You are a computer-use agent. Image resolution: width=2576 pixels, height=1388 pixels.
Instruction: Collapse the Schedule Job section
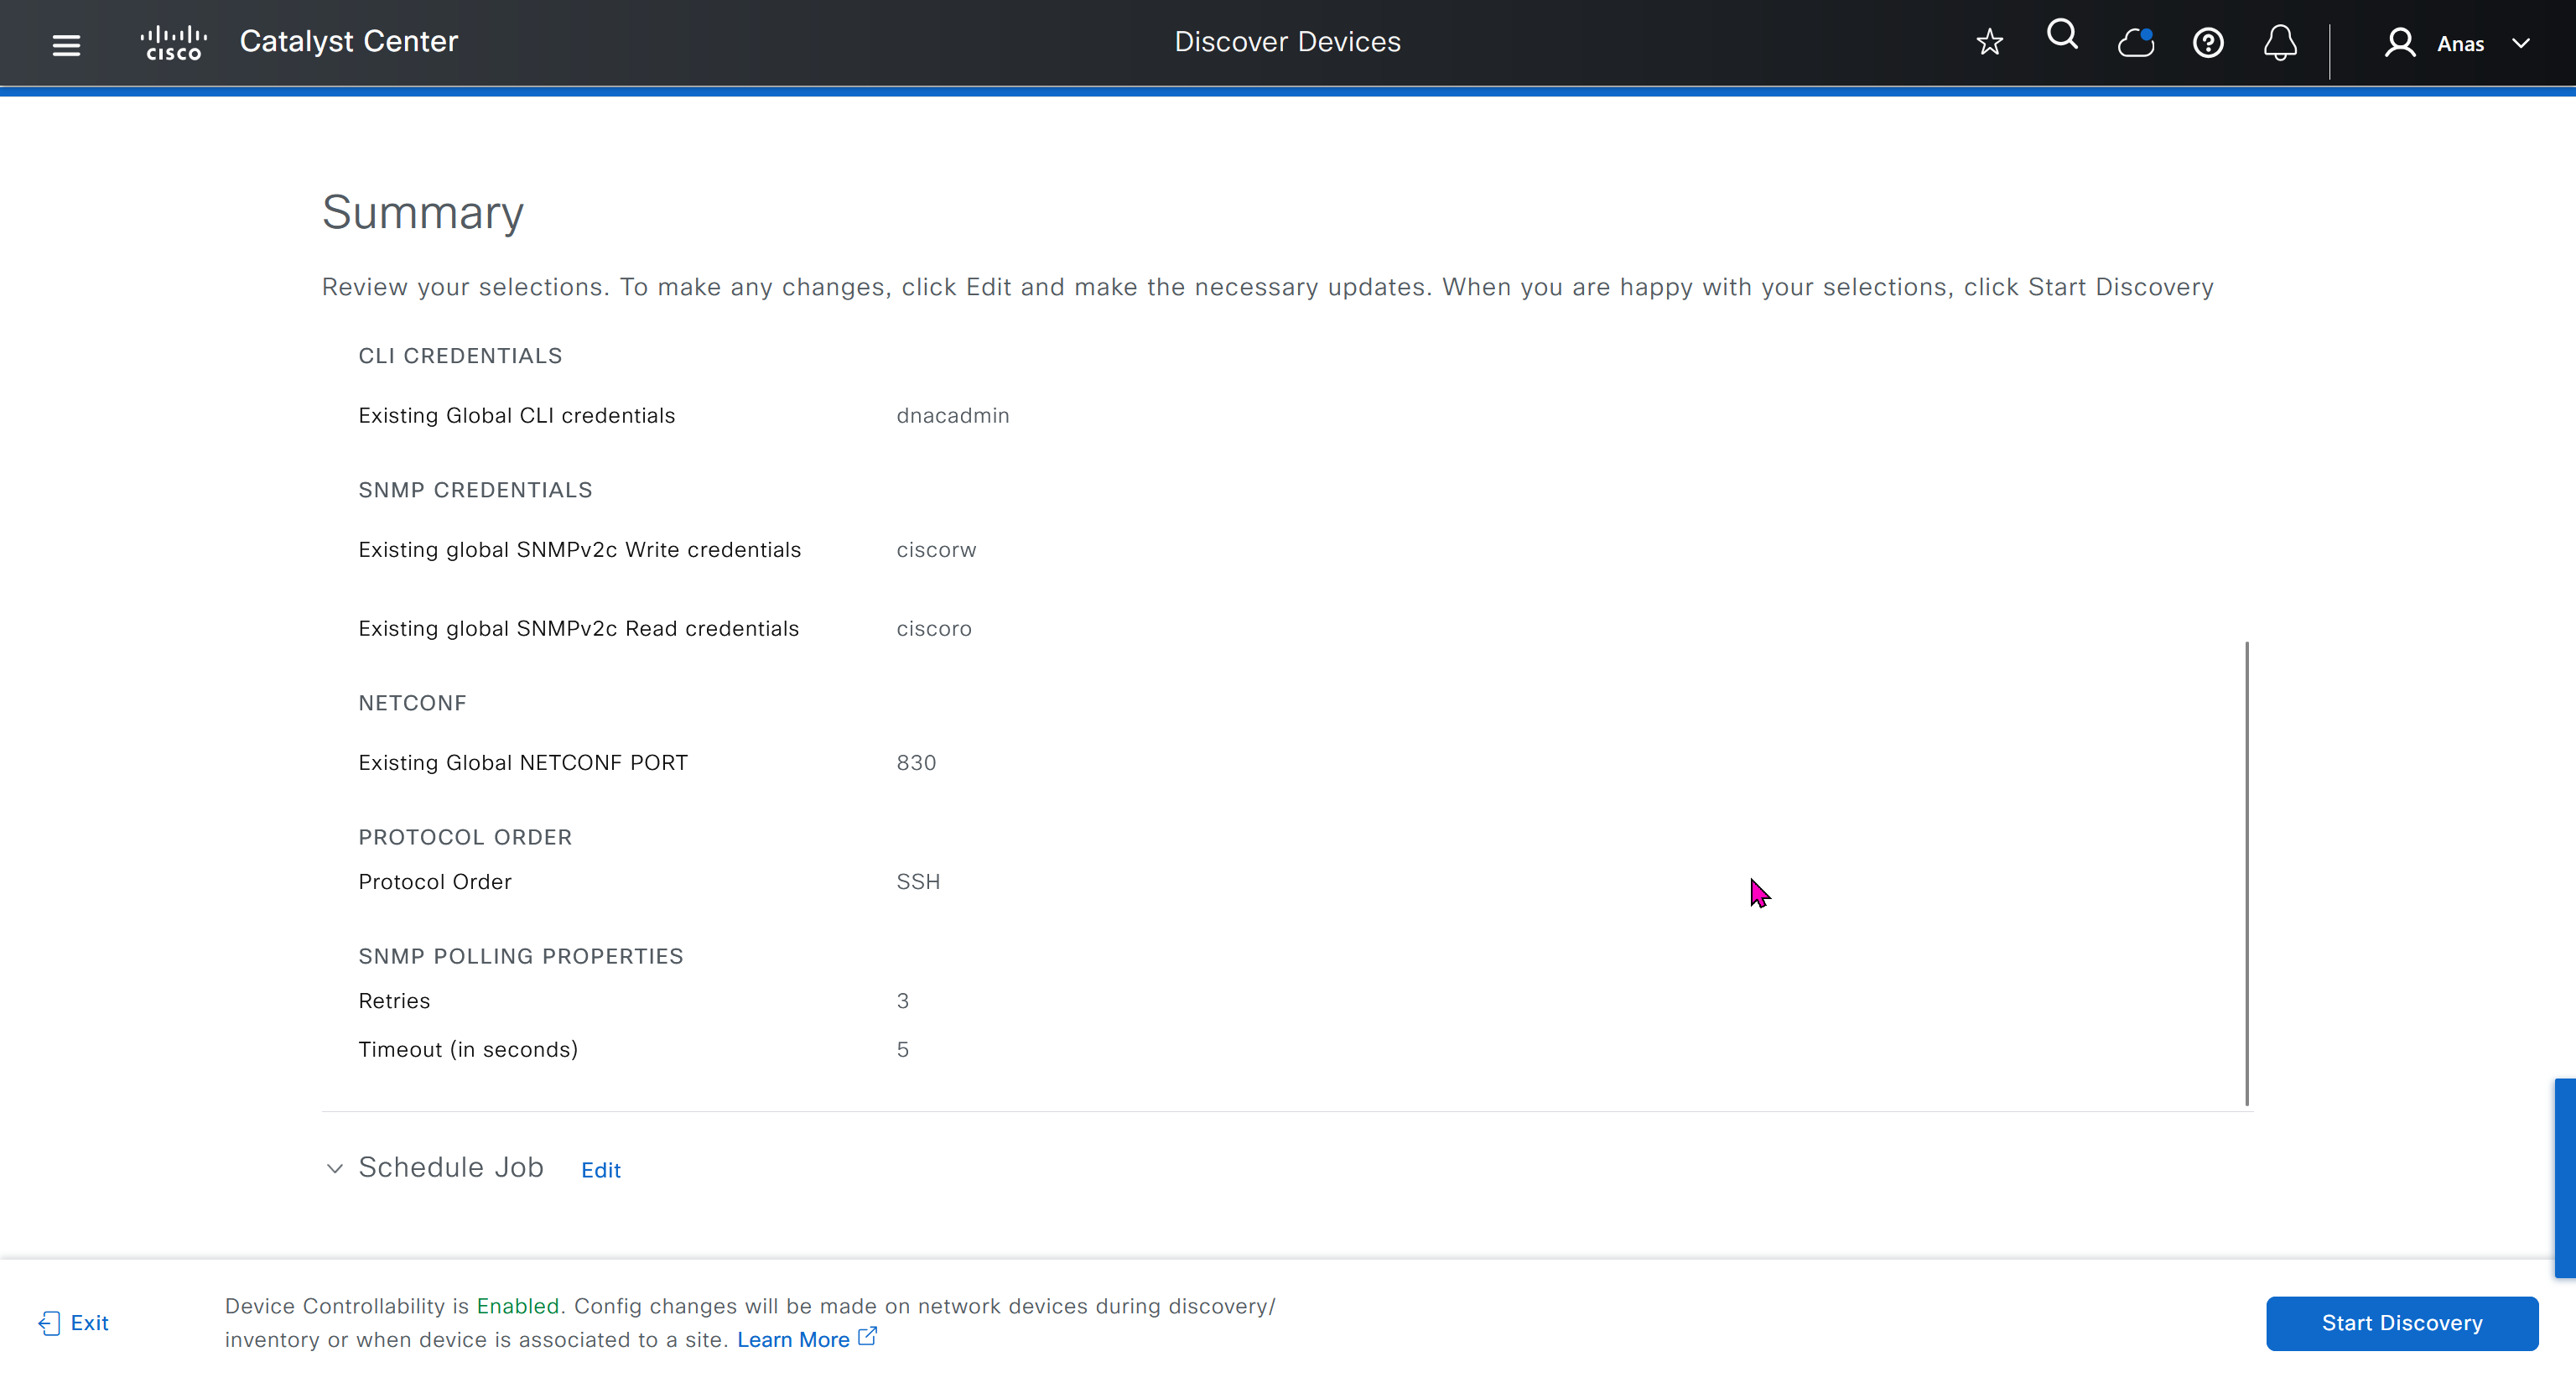335,1168
